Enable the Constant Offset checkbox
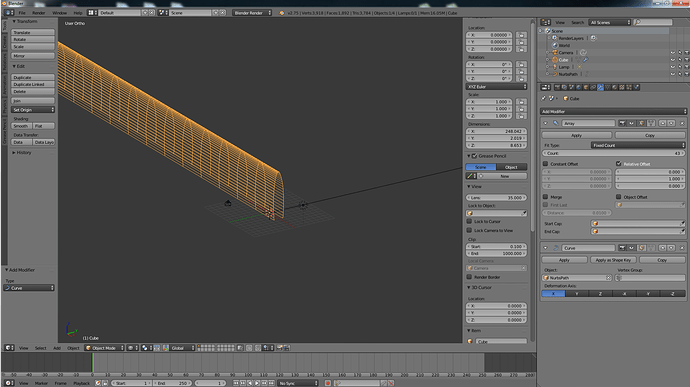690x387 pixels. pos(545,164)
